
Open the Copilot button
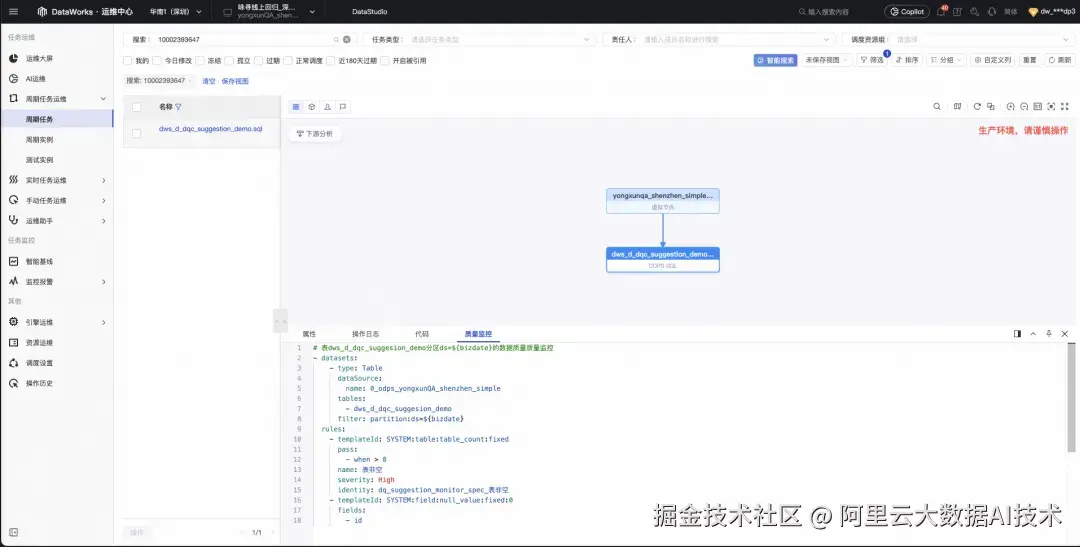[907, 12]
